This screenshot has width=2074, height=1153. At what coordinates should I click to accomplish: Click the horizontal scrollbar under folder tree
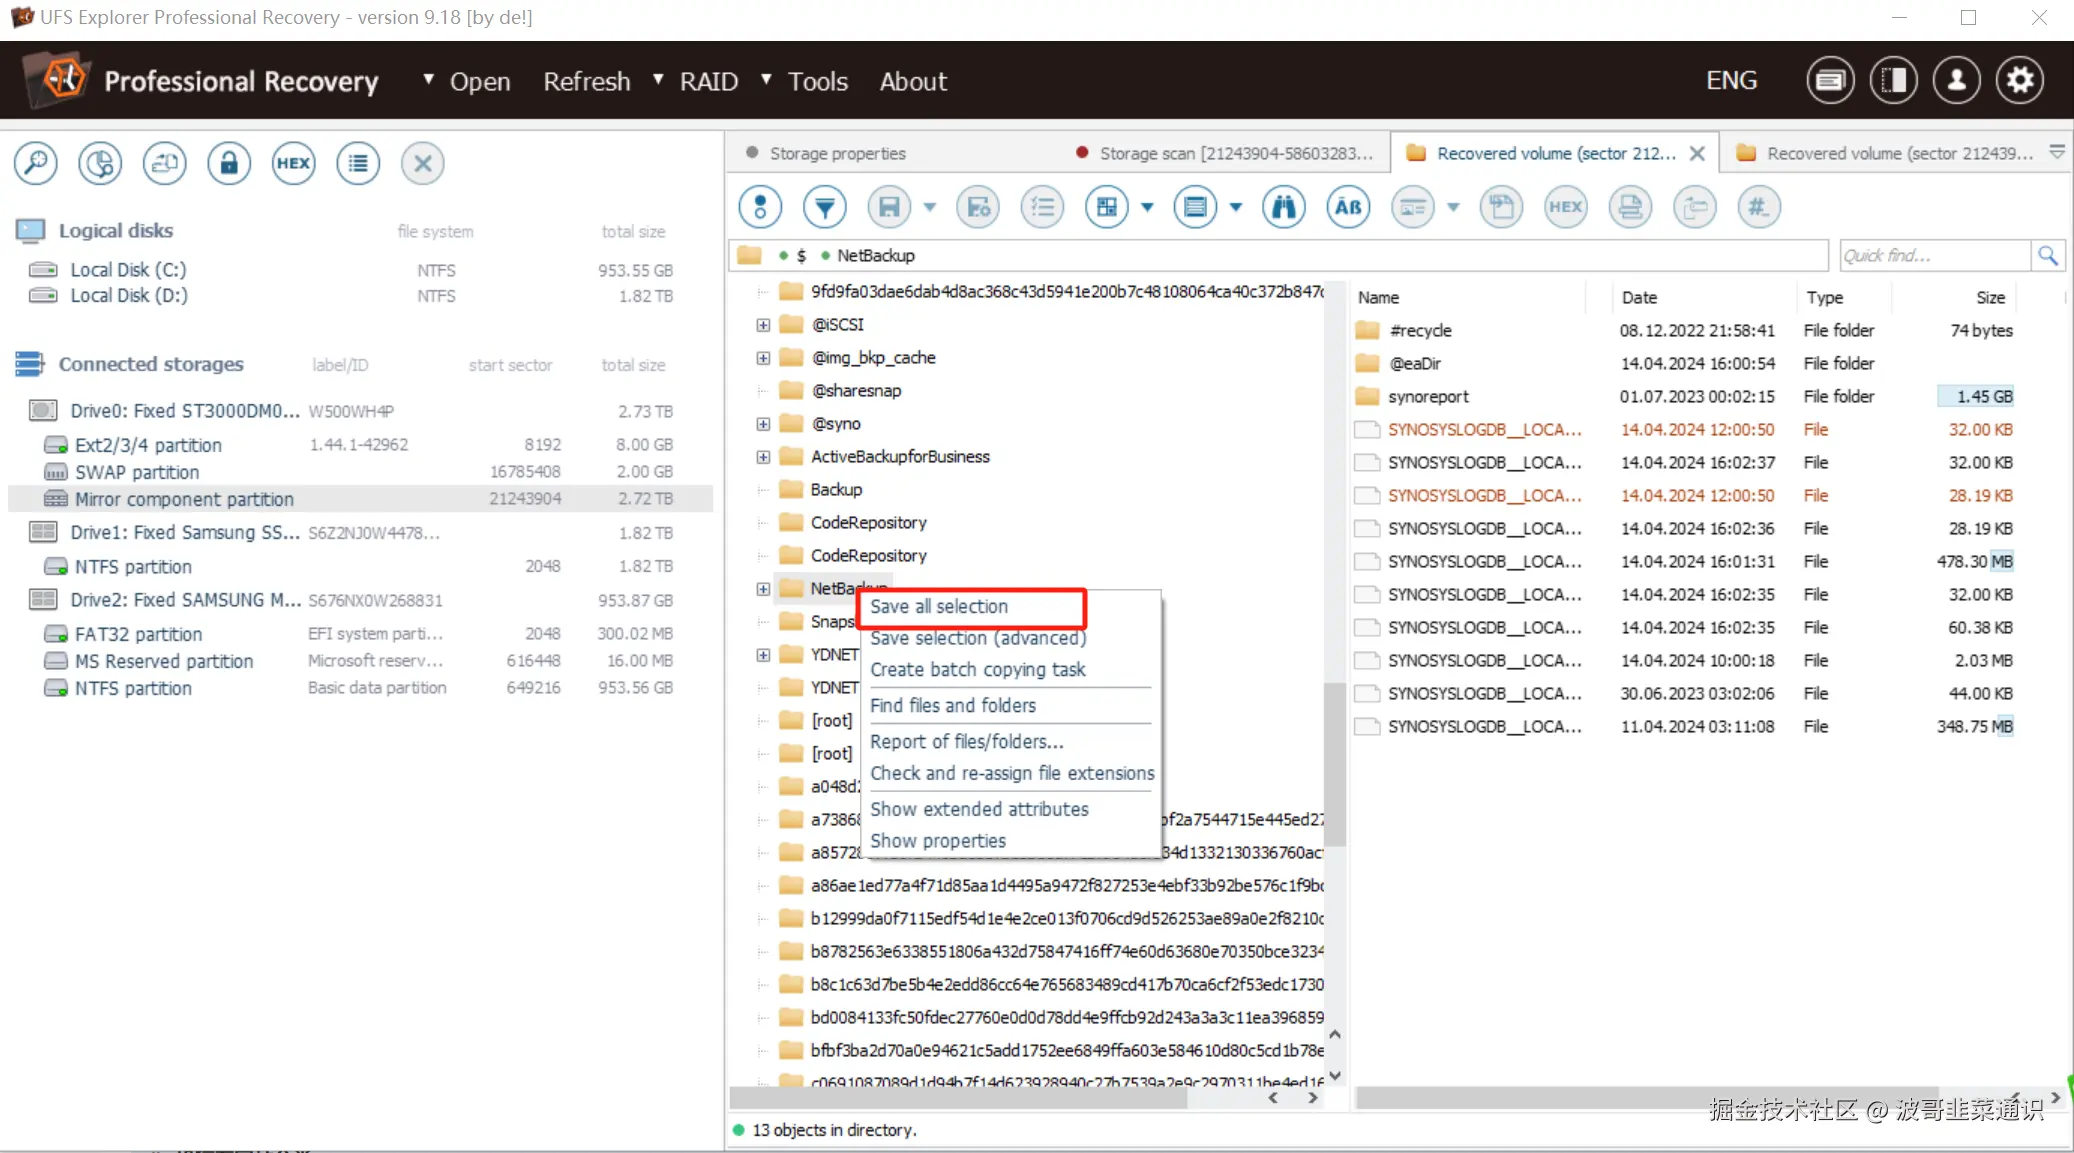(958, 1098)
